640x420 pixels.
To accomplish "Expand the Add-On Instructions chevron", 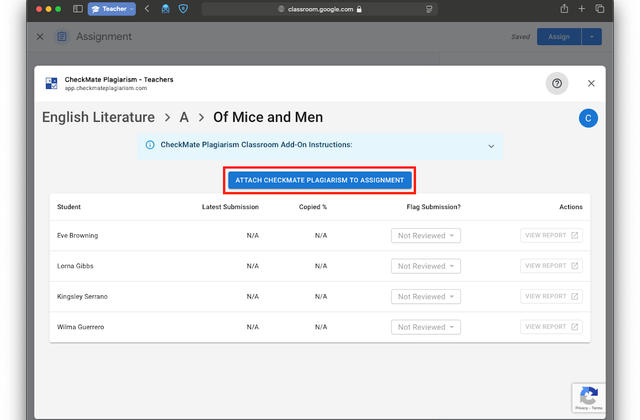I will (x=491, y=146).
